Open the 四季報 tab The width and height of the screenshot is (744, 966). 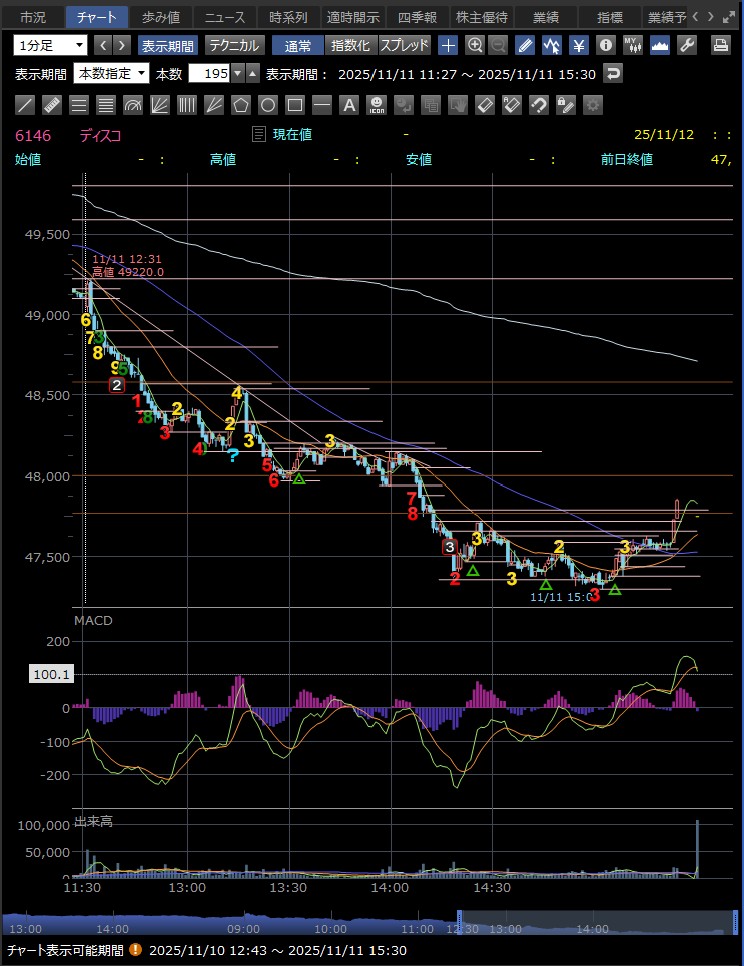[x=416, y=17]
